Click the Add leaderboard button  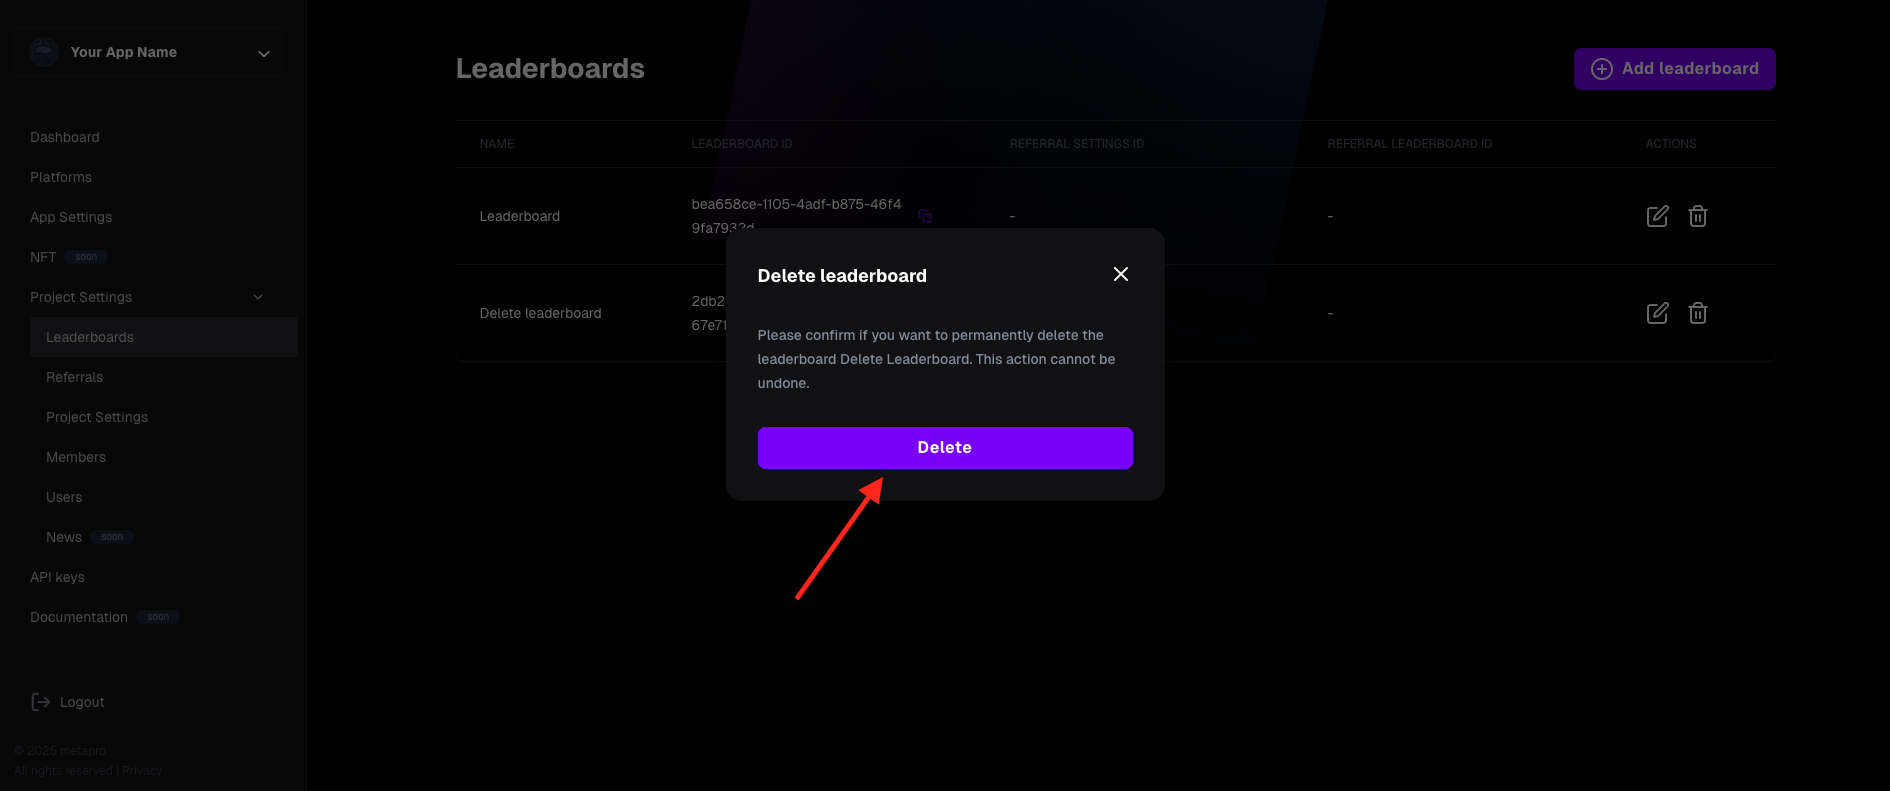click(1675, 69)
